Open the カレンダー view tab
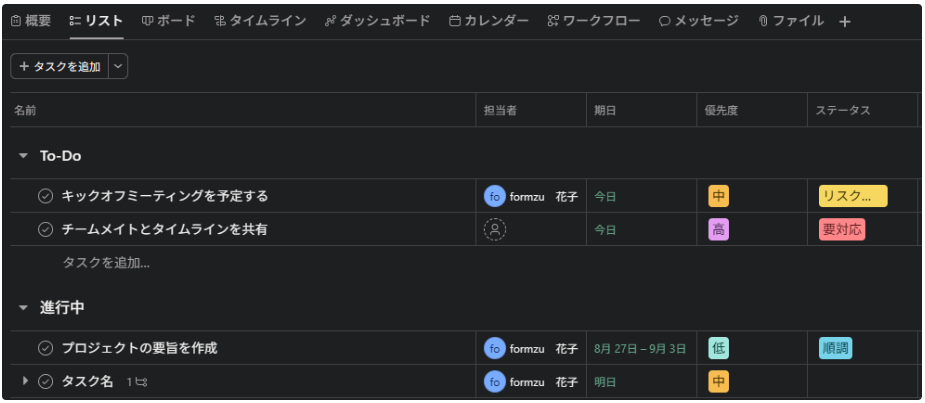The height and width of the screenshot is (403, 925). [489, 21]
